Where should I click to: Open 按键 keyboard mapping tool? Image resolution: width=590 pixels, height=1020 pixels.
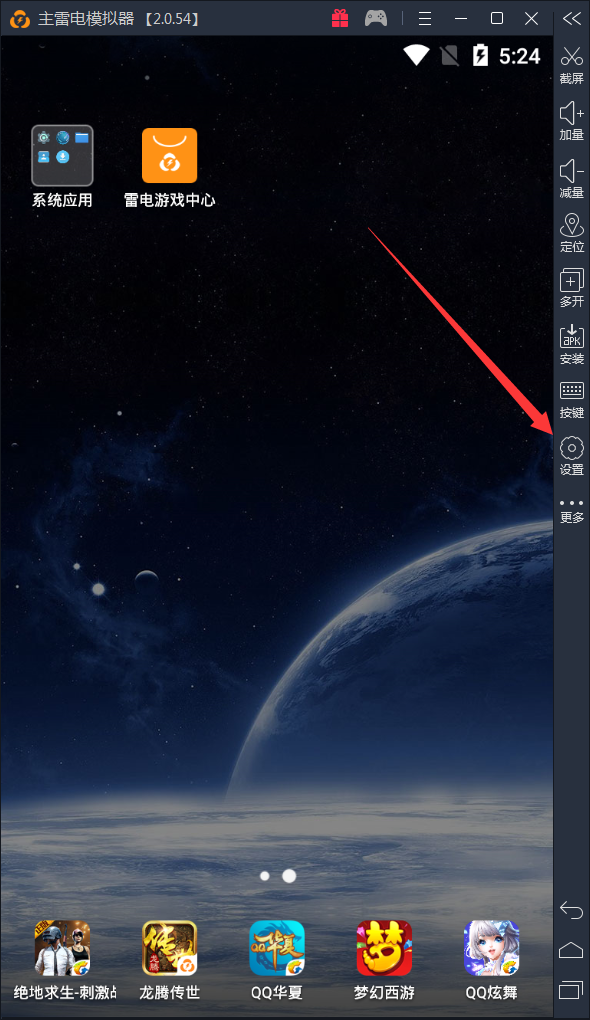tap(572, 390)
